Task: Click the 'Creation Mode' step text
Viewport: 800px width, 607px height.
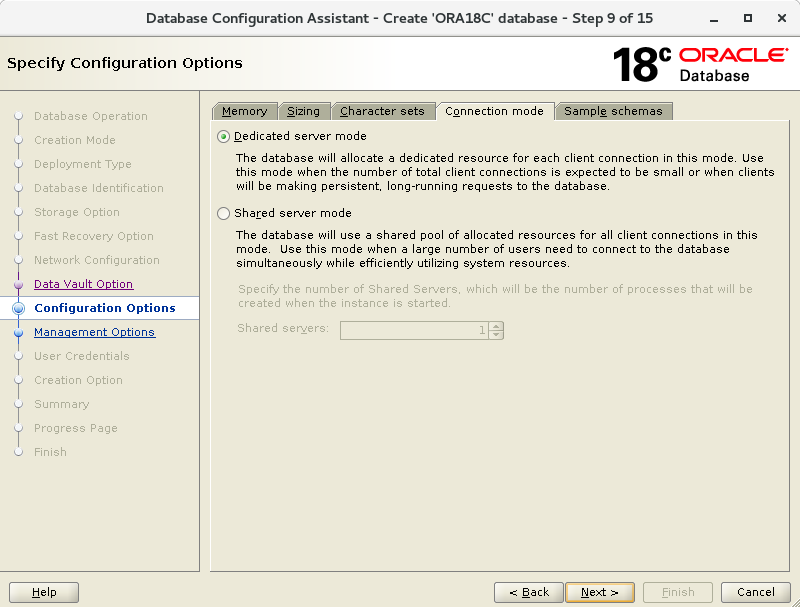Action: 75,140
